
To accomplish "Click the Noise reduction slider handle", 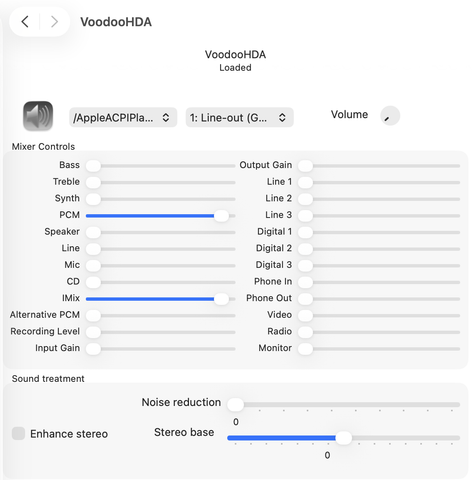I will [x=236, y=404].
